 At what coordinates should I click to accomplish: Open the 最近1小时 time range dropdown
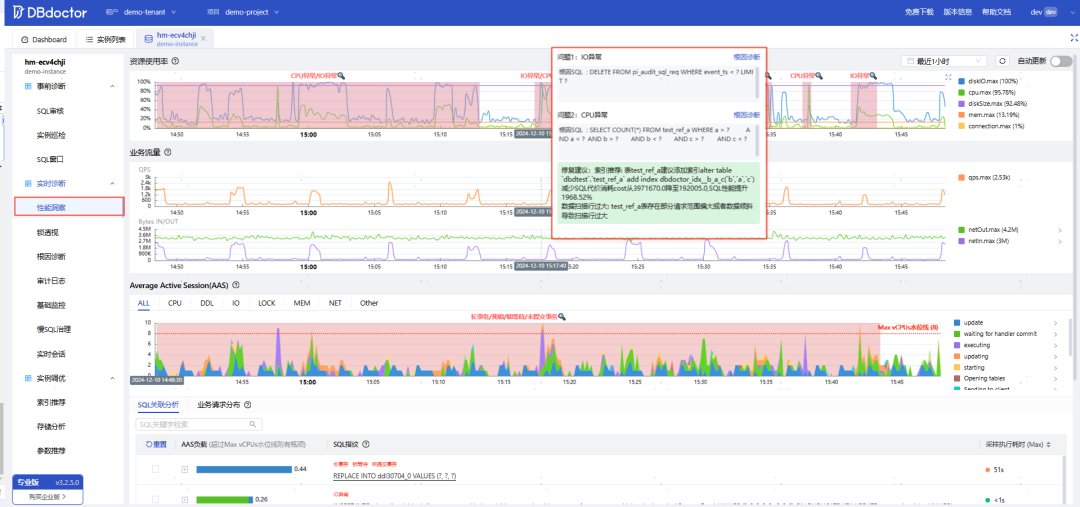(x=944, y=61)
